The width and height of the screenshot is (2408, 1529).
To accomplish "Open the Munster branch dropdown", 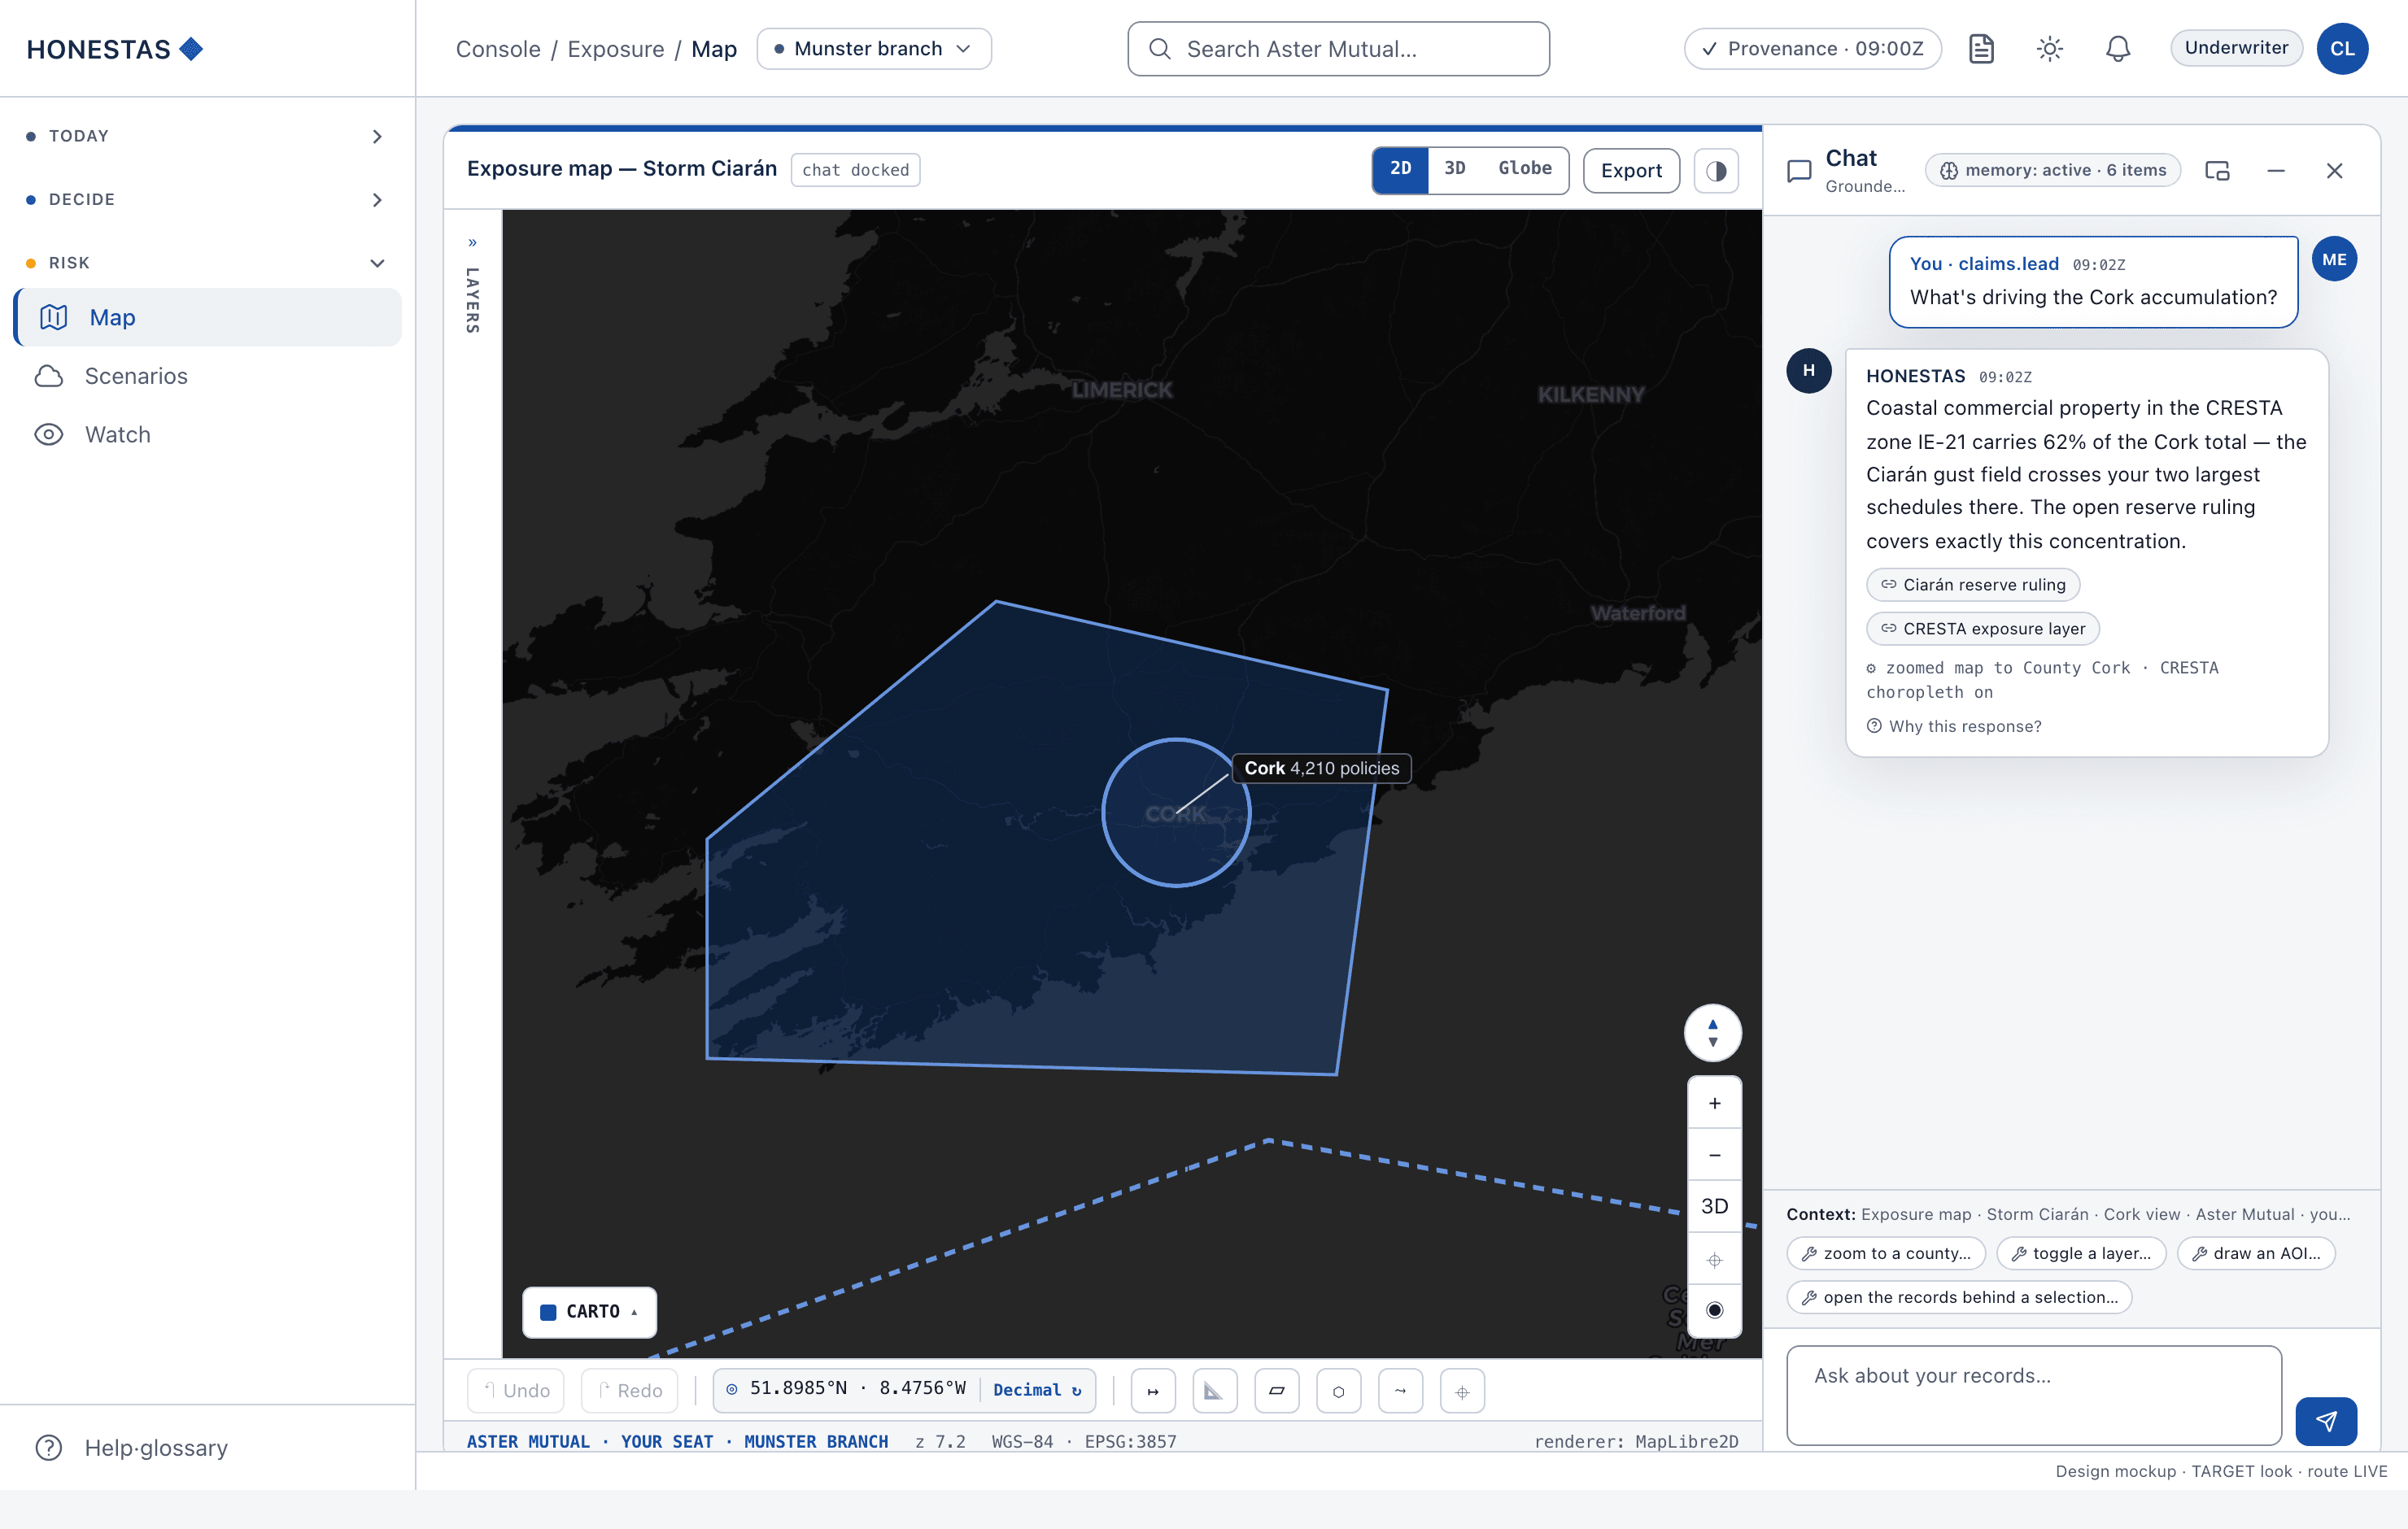I will [x=874, y=49].
